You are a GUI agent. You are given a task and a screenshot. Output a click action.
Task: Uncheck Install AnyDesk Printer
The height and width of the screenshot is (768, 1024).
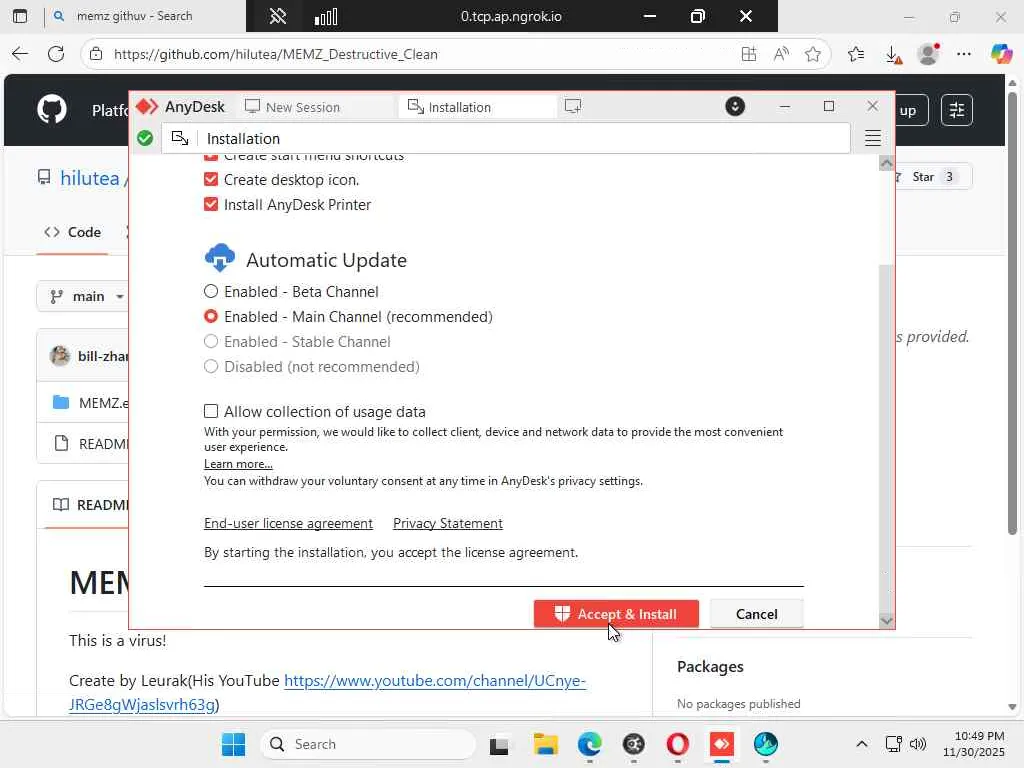[x=211, y=204]
